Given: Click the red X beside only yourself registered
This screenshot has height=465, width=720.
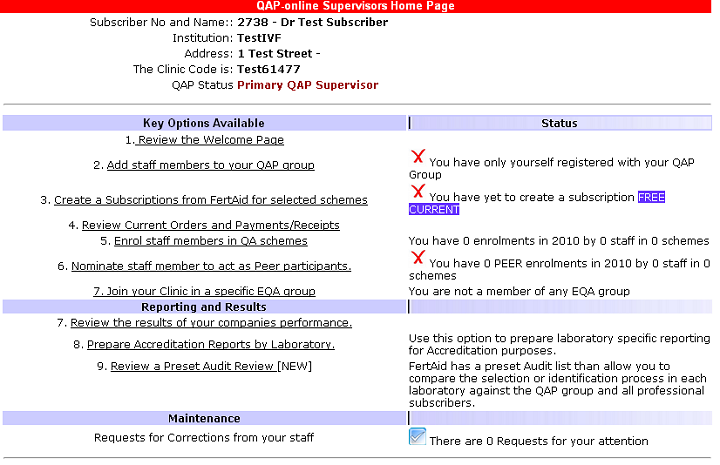Looking at the screenshot, I should tap(418, 157).
